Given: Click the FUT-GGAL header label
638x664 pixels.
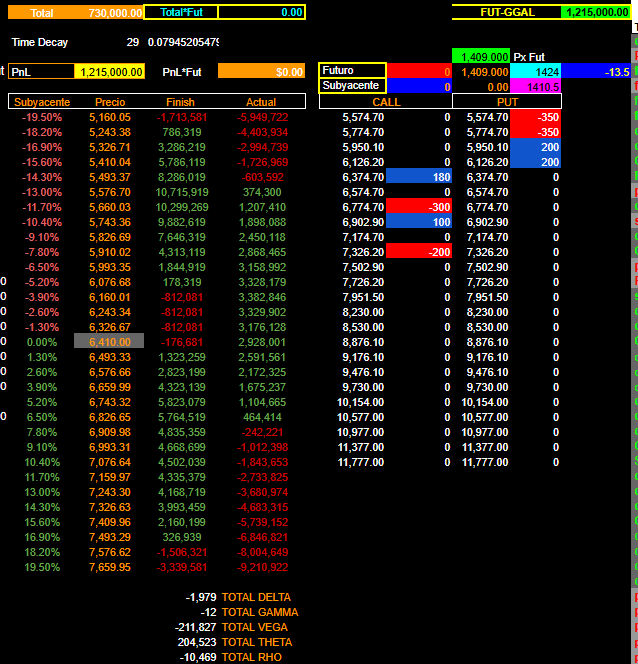Looking at the screenshot, I should click(x=507, y=12).
